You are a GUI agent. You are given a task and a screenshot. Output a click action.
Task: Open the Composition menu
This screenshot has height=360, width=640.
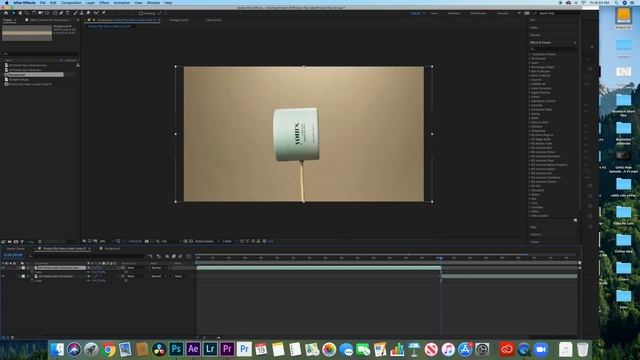(71, 2)
